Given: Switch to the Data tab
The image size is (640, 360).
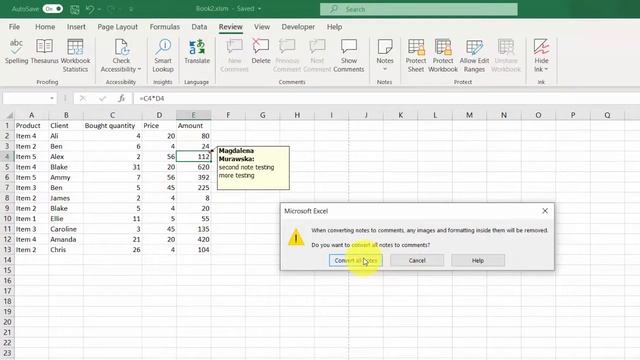Looking at the screenshot, I should coord(199,27).
